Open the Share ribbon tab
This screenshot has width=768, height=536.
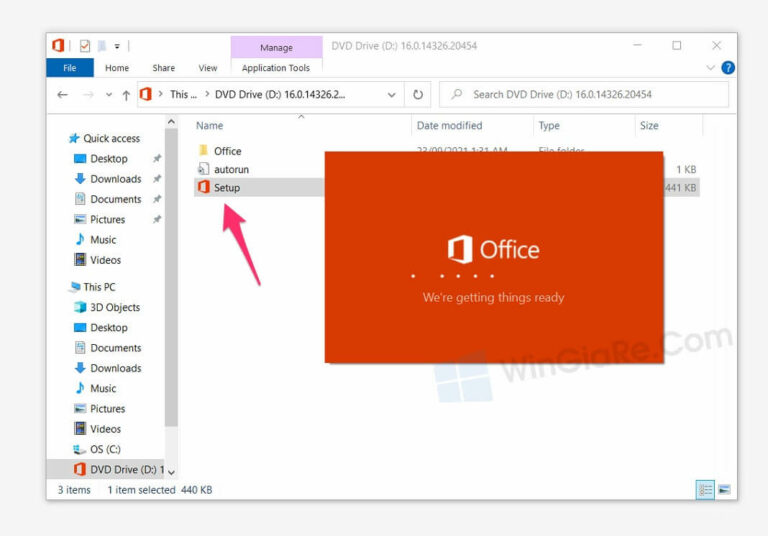click(164, 68)
